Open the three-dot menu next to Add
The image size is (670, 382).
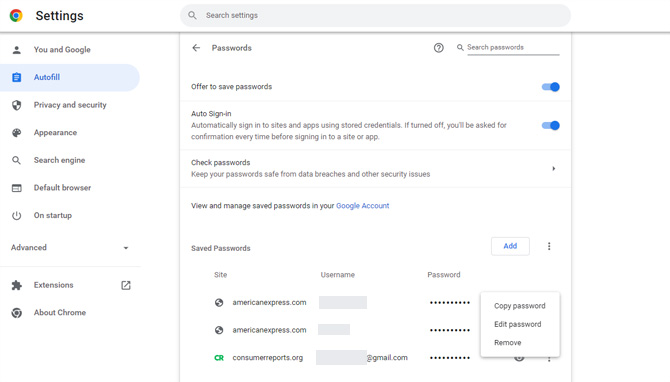[549, 246]
